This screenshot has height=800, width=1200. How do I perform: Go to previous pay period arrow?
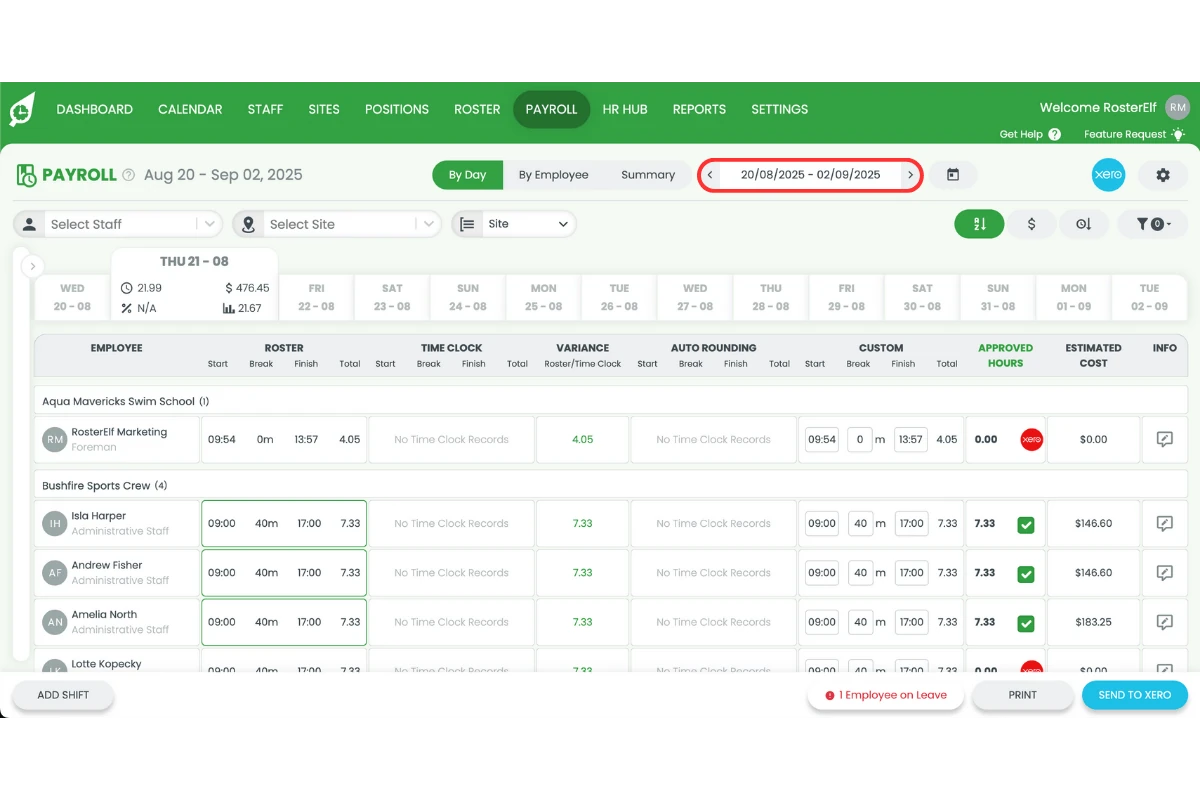coord(710,175)
